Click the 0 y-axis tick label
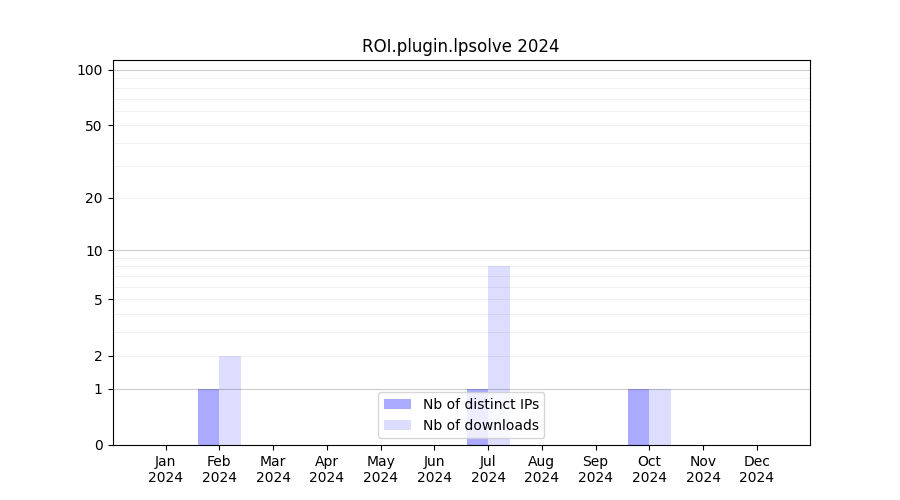Screen dimensions: 900x500 coord(98,445)
